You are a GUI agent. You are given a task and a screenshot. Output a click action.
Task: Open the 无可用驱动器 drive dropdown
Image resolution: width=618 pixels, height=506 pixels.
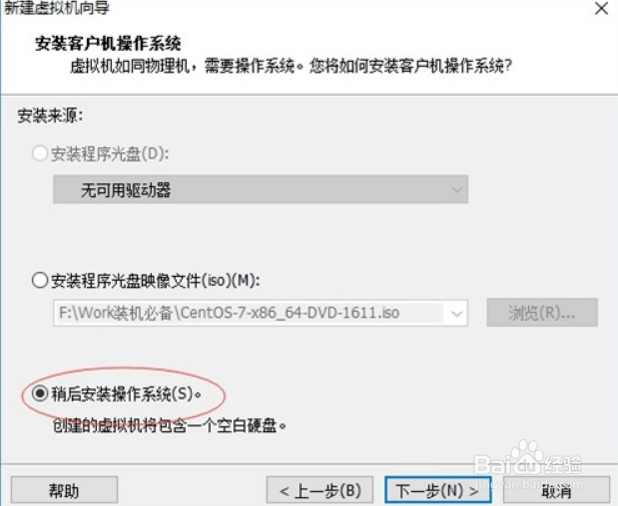pyautogui.click(x=261, y=190)
